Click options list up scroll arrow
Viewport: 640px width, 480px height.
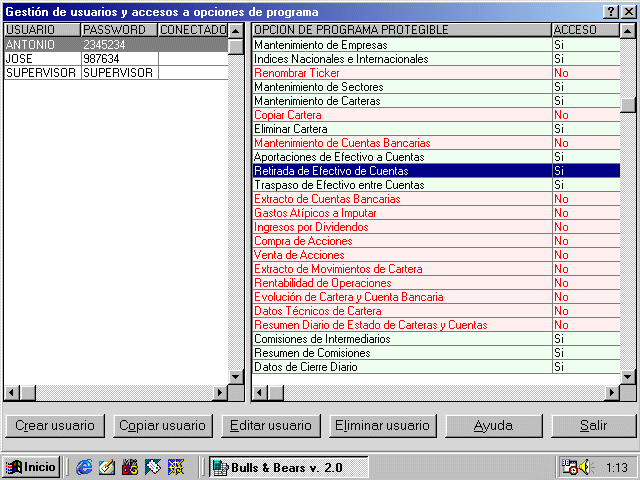(x=628, y=31)
